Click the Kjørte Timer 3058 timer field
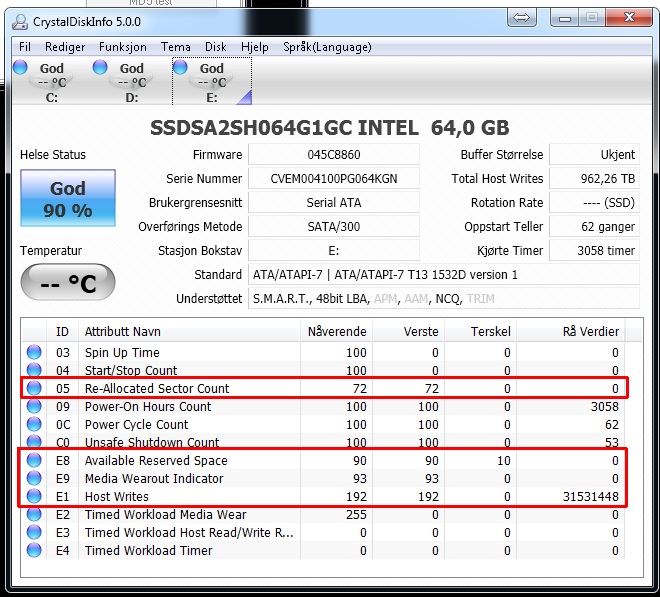This screenshot has height=597, width=660. (594, 251)
